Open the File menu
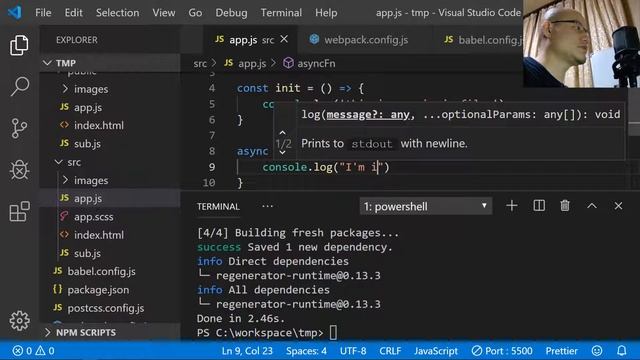This screenshot has height=360, width=640. [43, 13]
